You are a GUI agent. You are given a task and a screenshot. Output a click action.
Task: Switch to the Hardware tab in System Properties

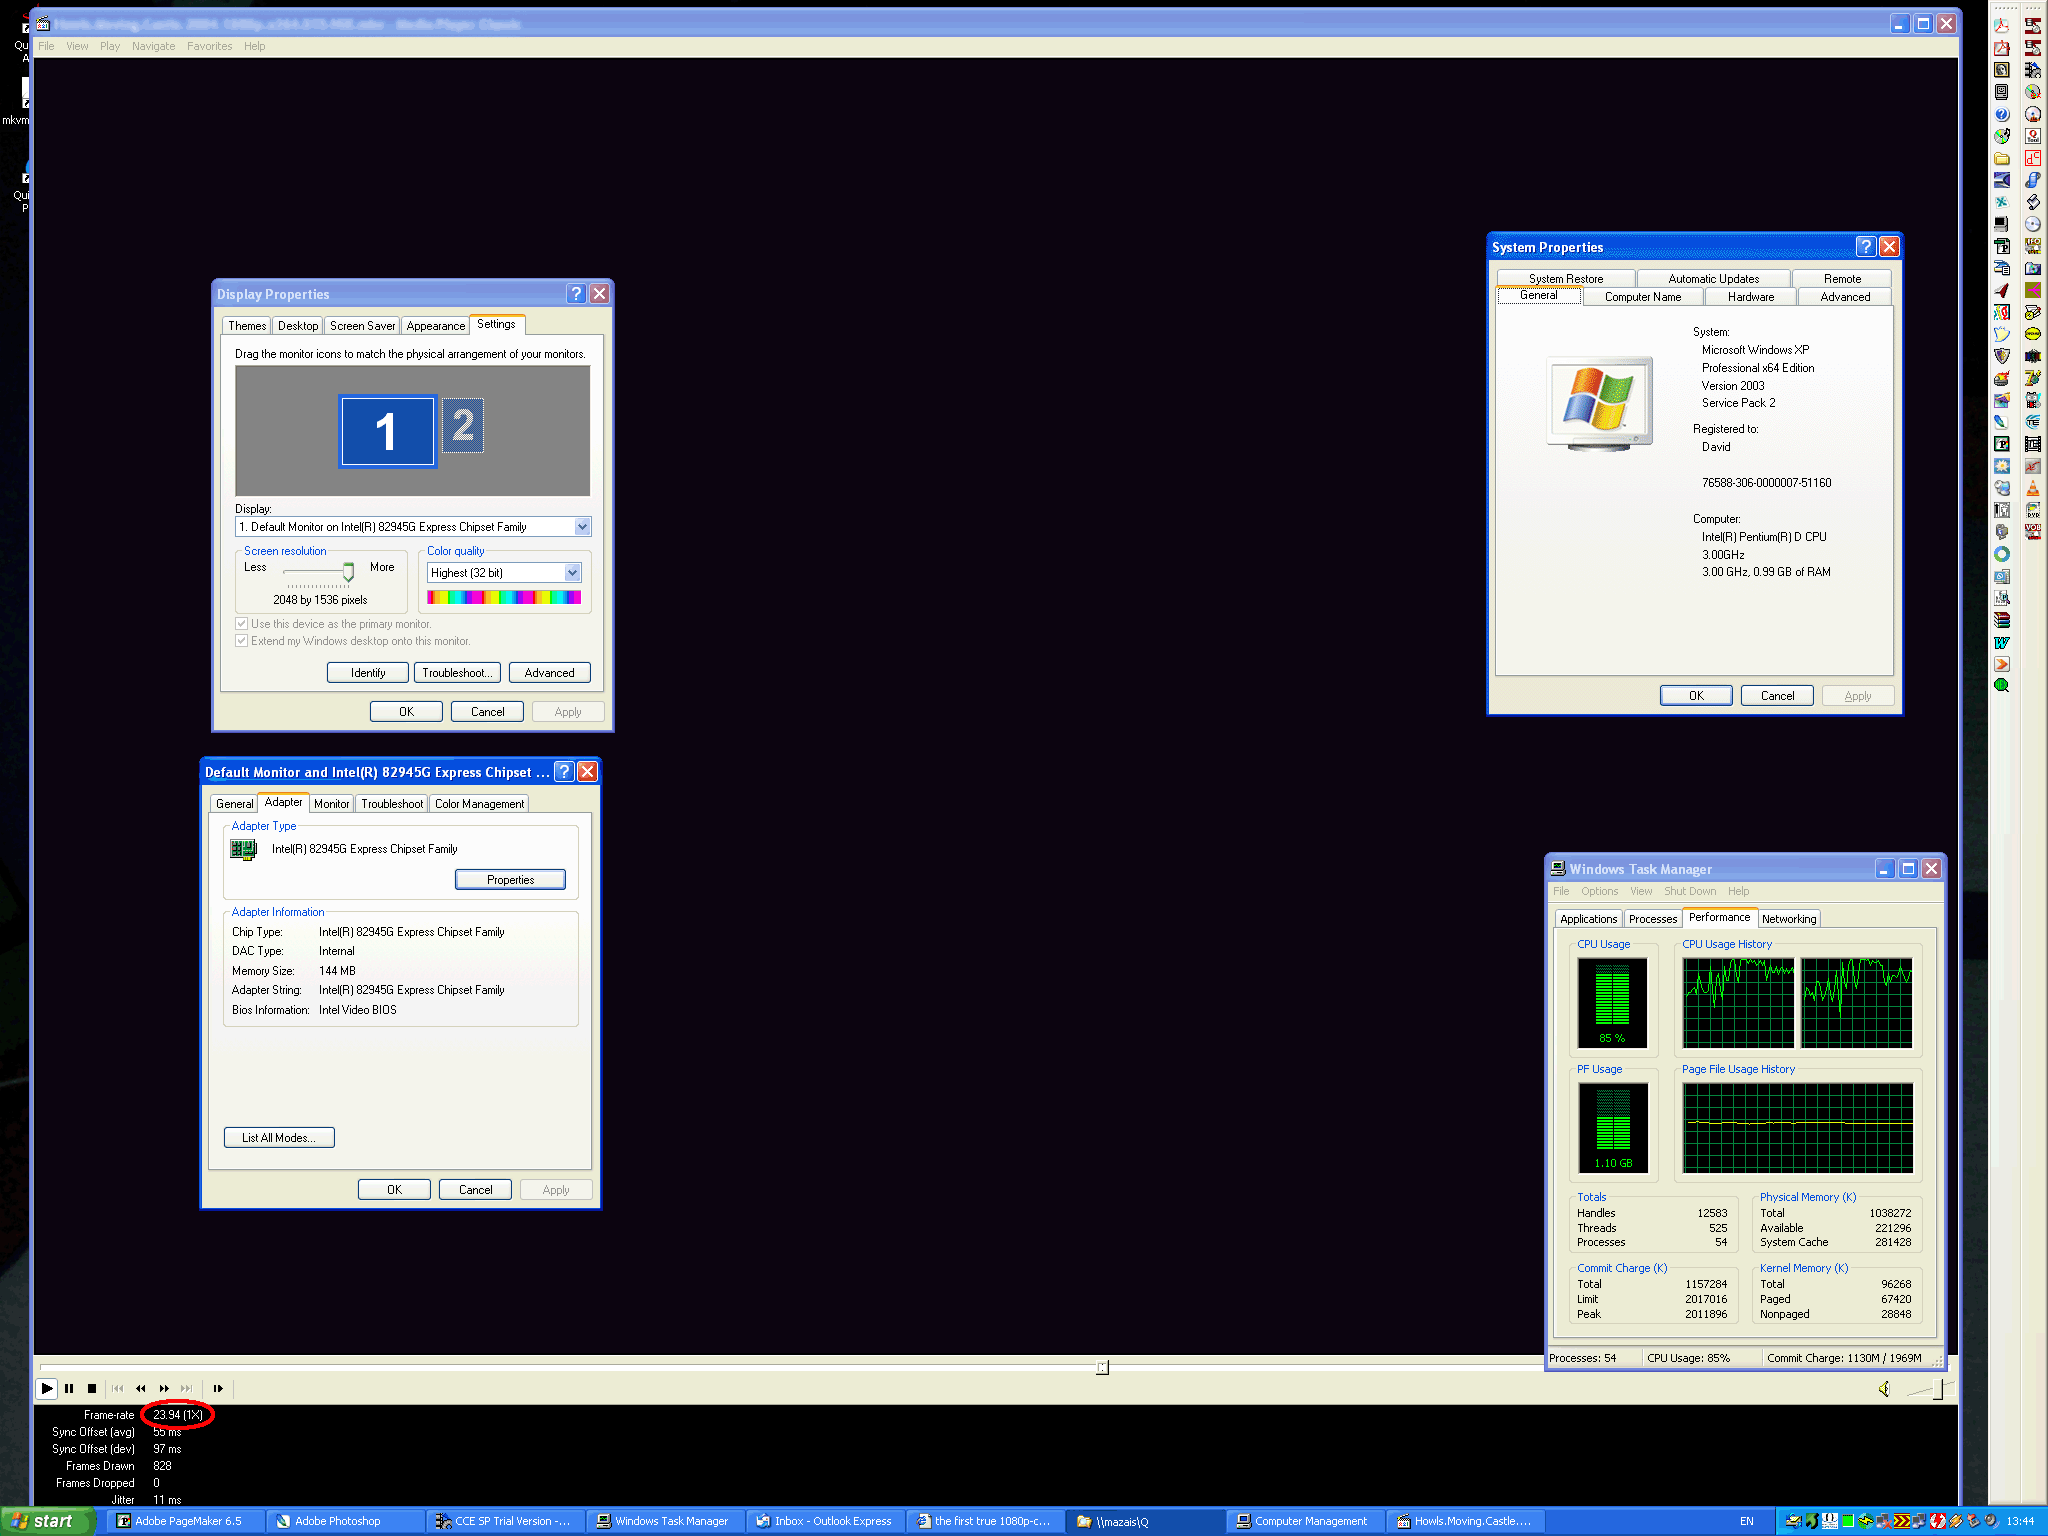coord(1751,297)
